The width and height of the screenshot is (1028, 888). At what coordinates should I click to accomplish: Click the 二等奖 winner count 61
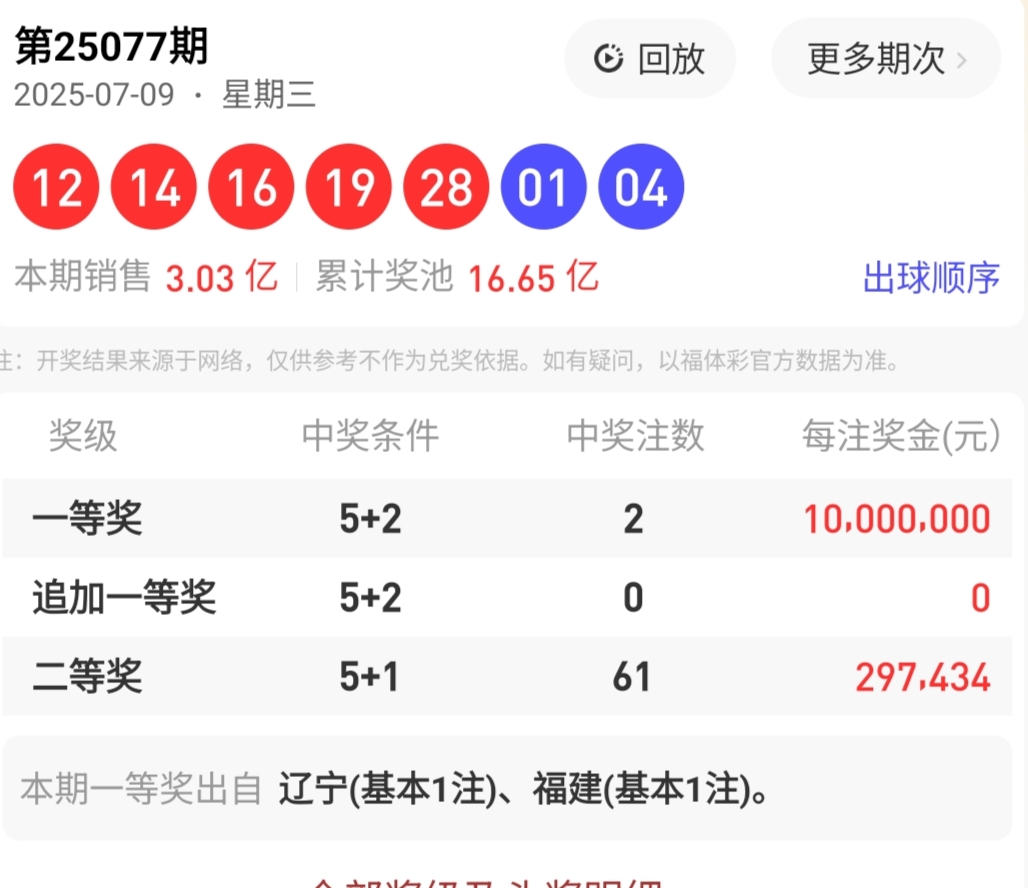tap(632, 676)
